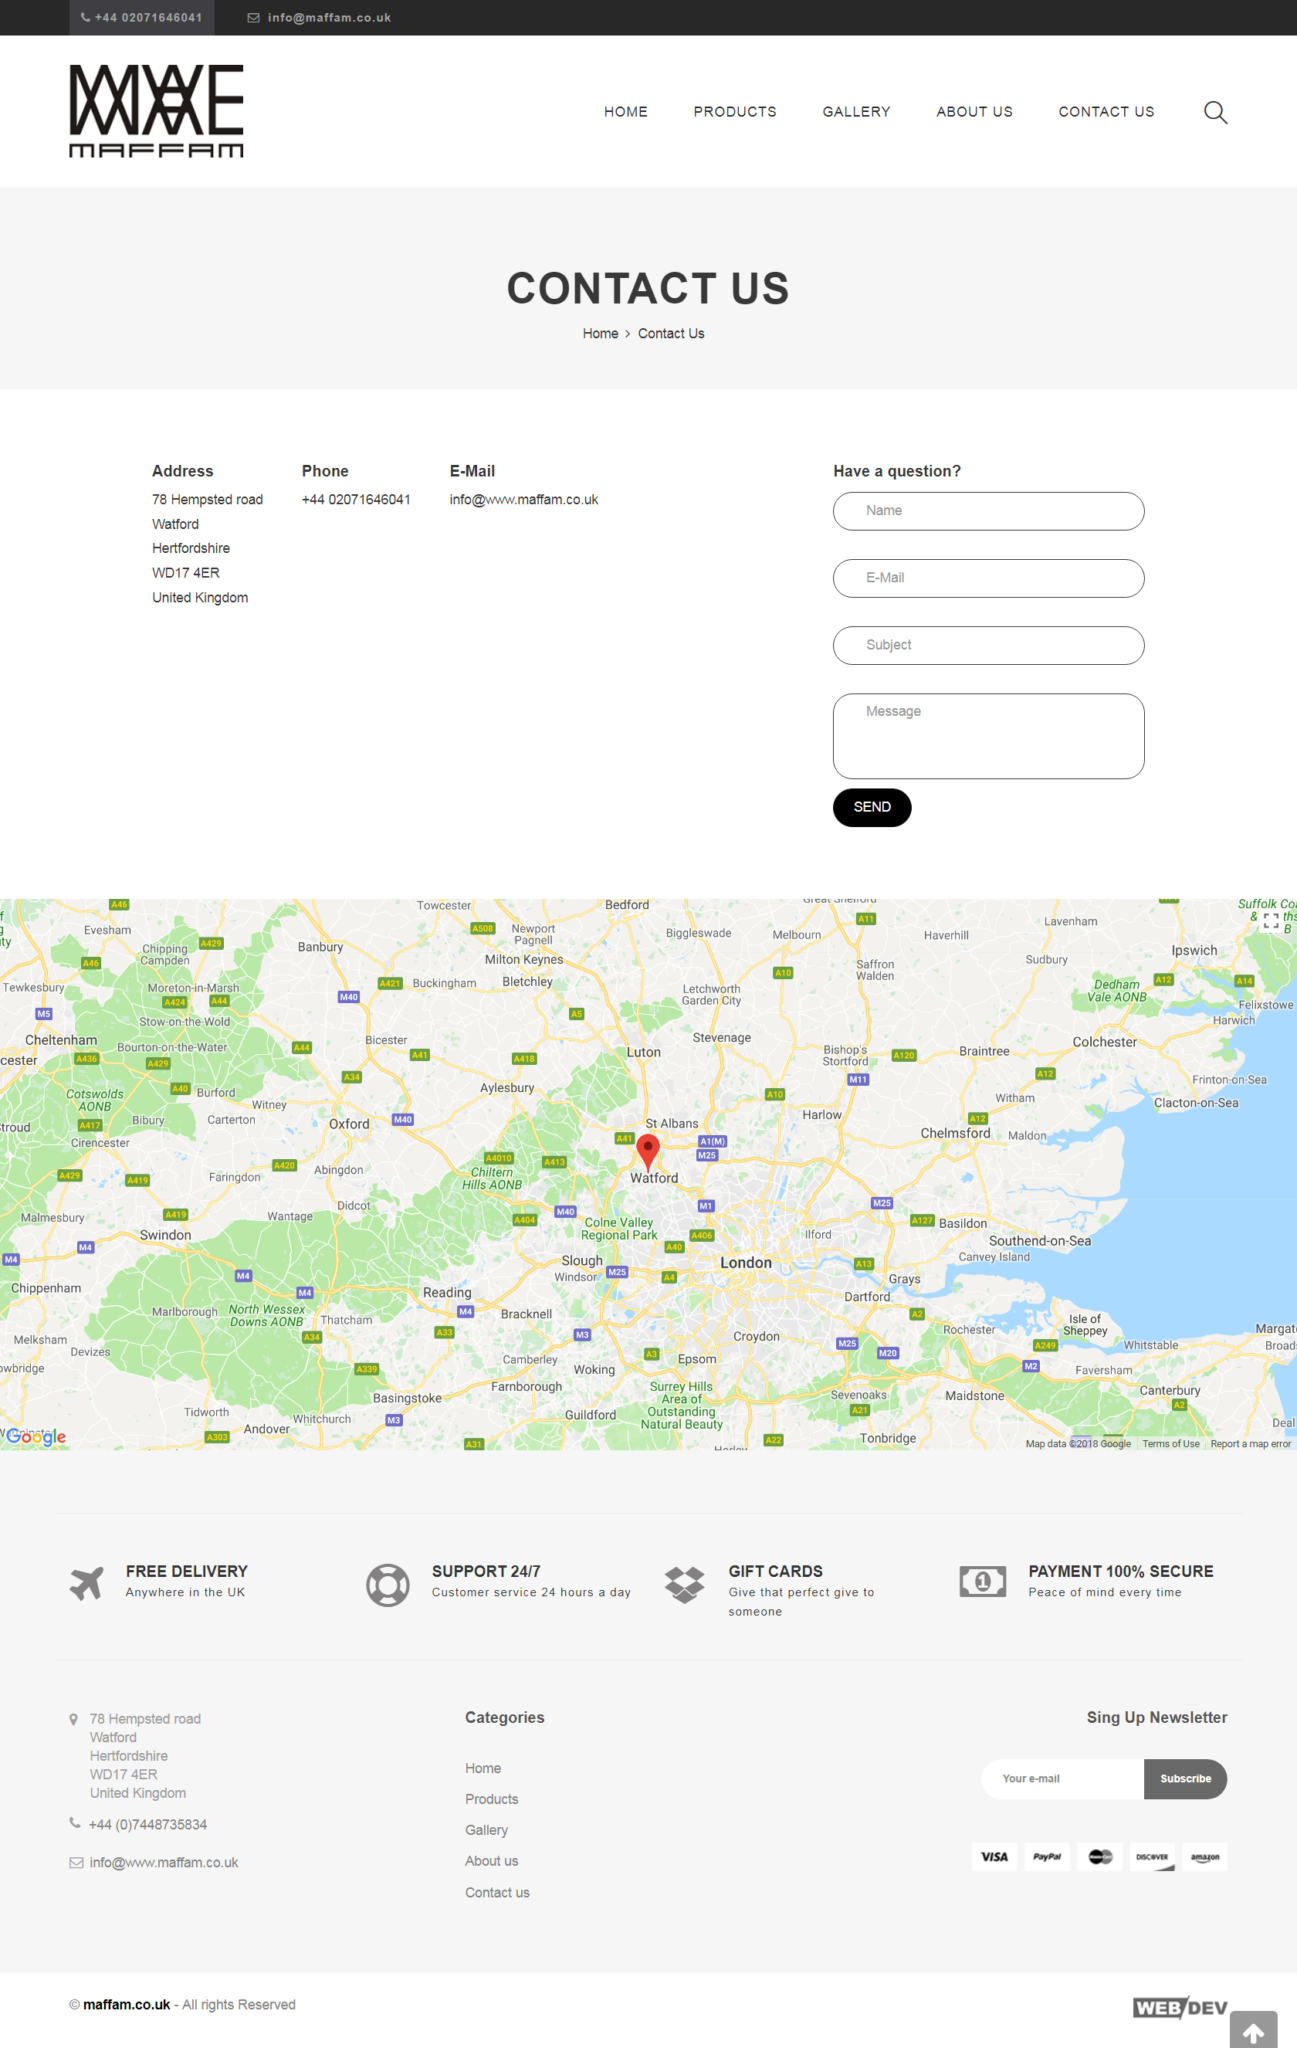Screen dimensions: 1297x2048
Task: Click the newsletter Your e-mail field
Action: (x=1062, y=1779)
